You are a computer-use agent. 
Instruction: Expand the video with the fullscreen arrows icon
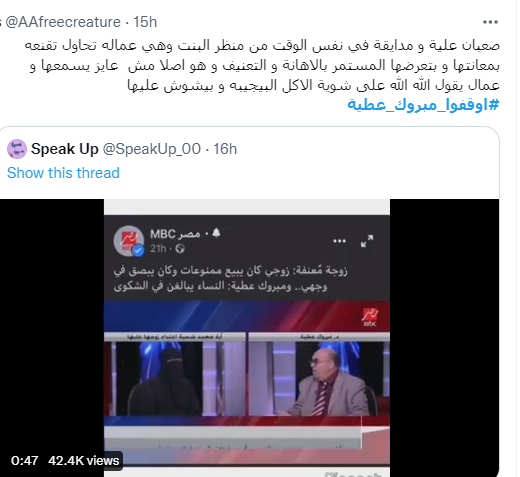click(367, 241)
